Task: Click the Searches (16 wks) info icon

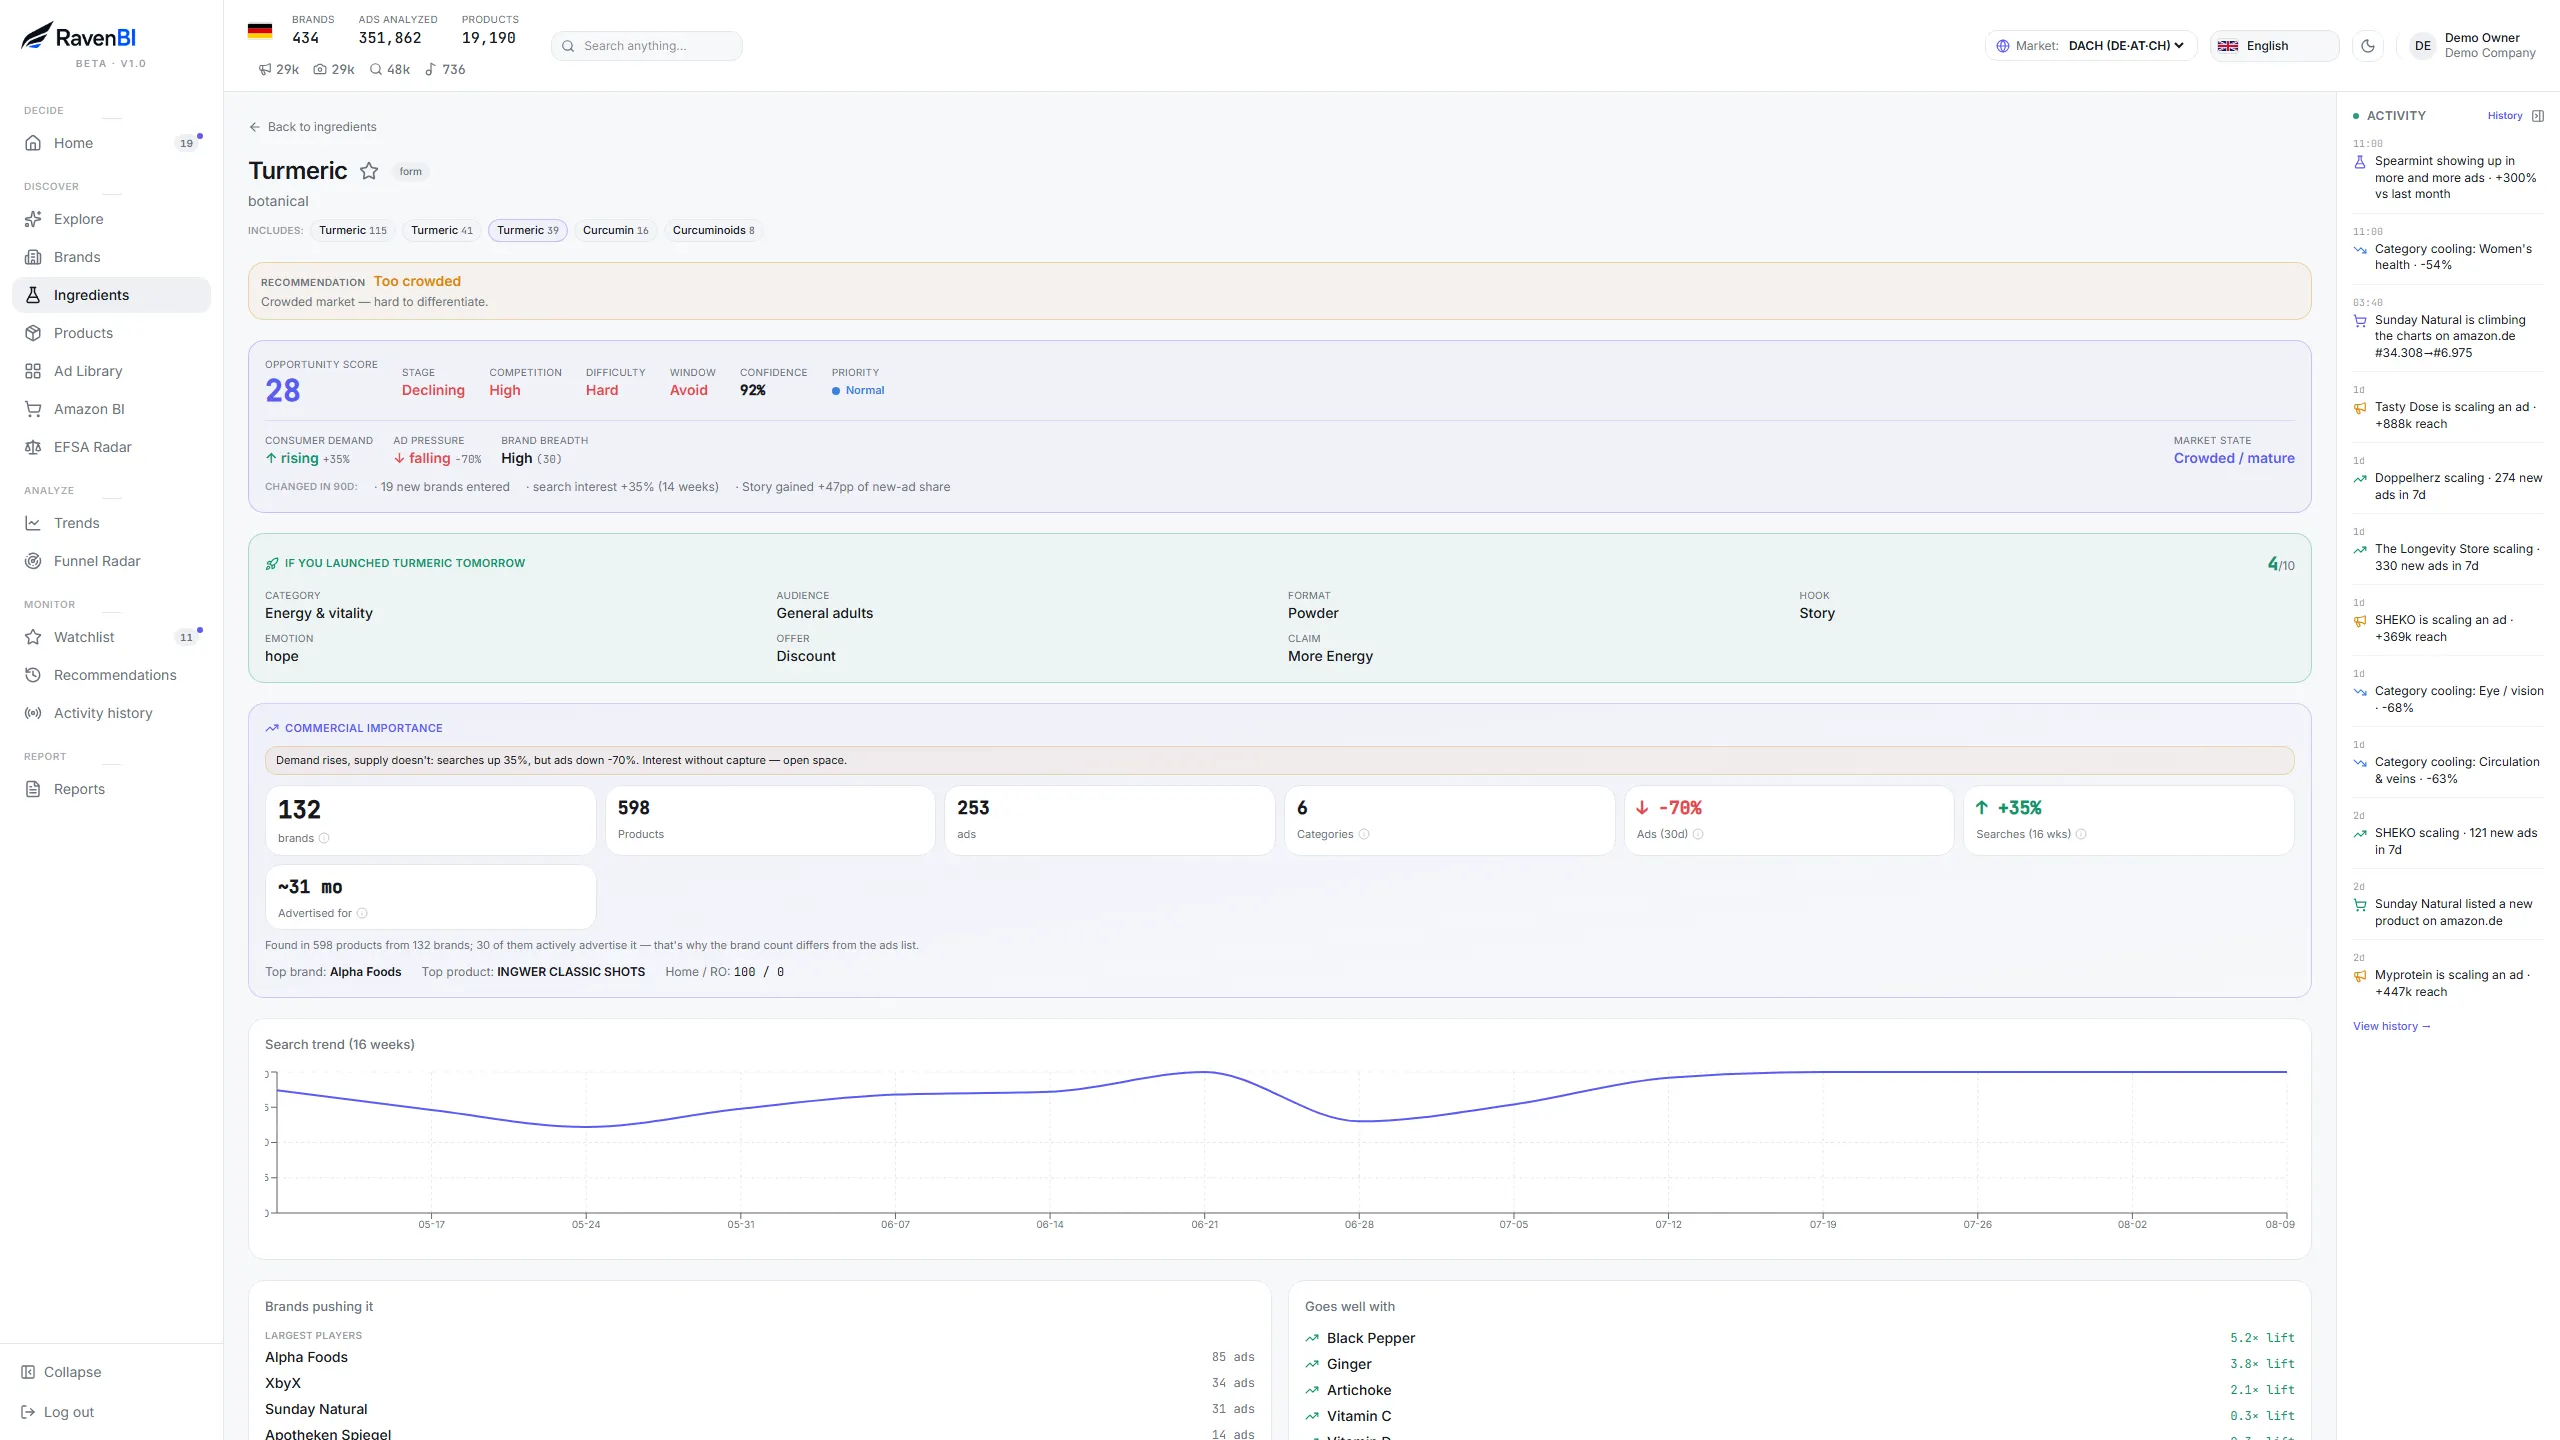Action: tap(2081, 834)
